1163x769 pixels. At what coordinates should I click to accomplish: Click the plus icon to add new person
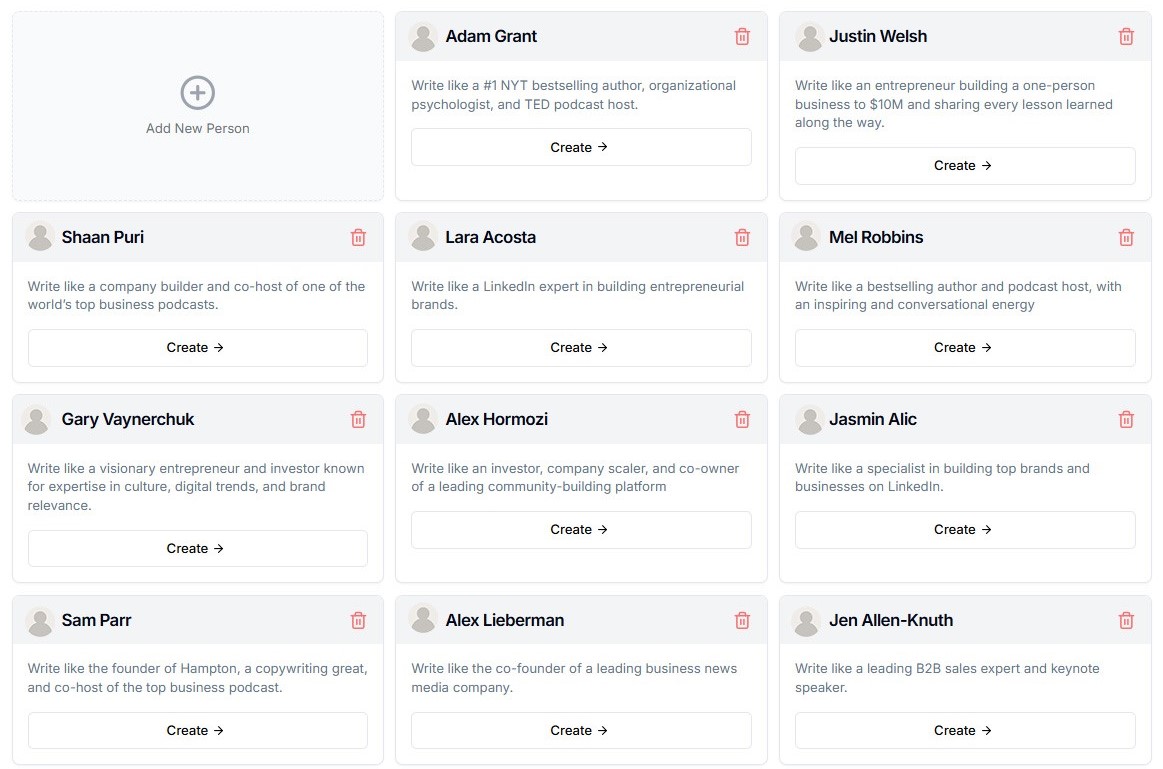pyautogui.click(x=198, y=93)
